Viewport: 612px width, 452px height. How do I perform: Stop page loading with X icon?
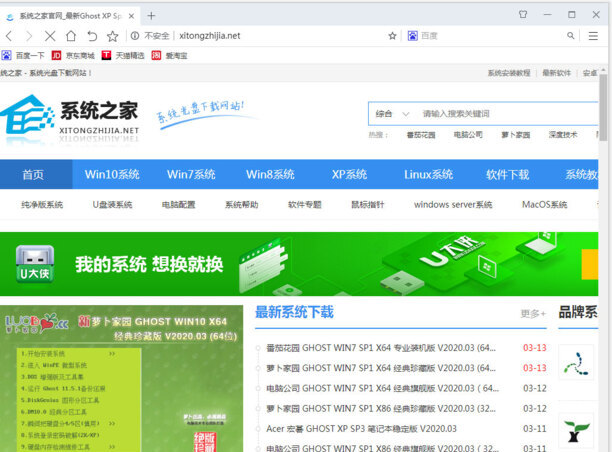click(x=50, y=36)
